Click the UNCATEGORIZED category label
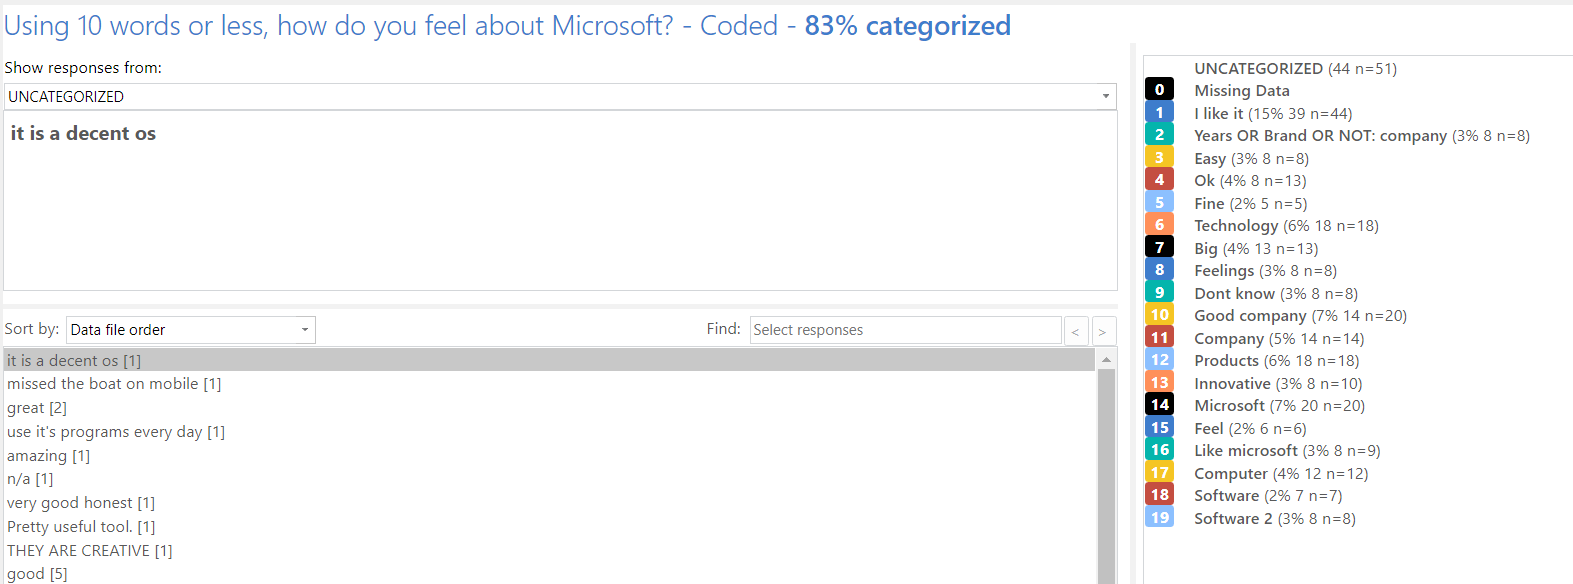Viewport: 1573px width, 584px height. coord(1258,68)
